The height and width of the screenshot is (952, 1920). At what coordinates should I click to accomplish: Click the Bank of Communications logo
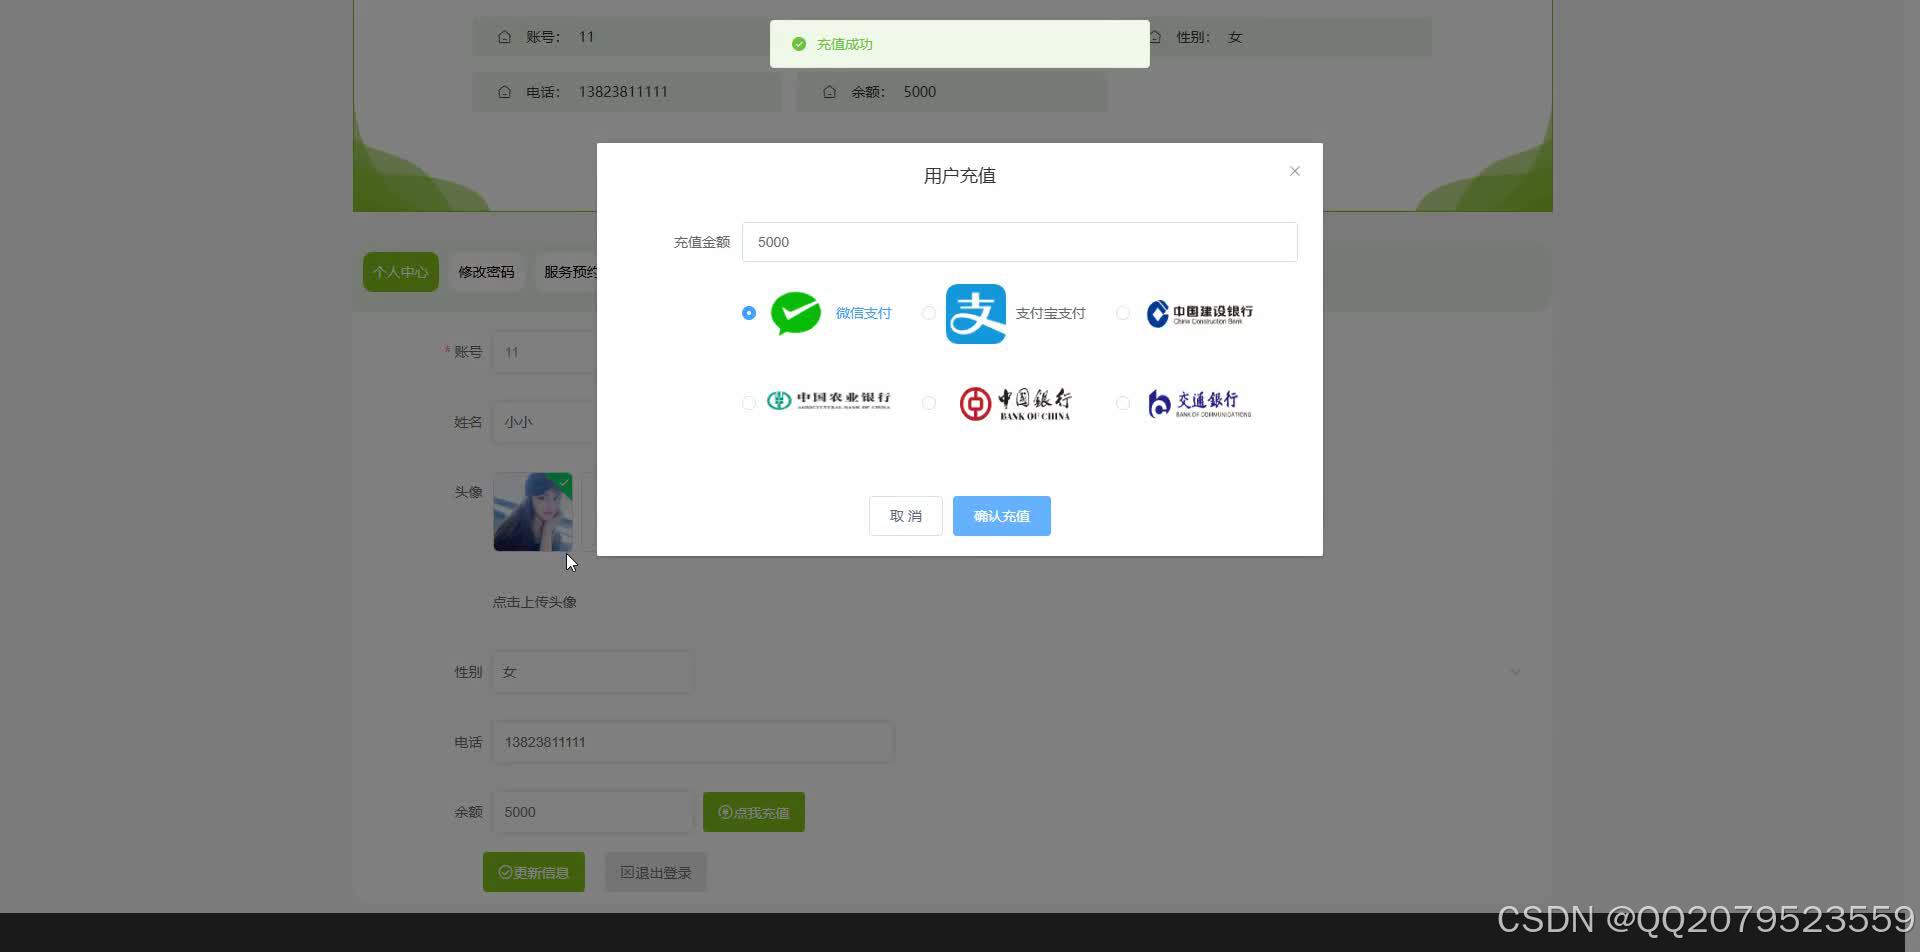1199,403
